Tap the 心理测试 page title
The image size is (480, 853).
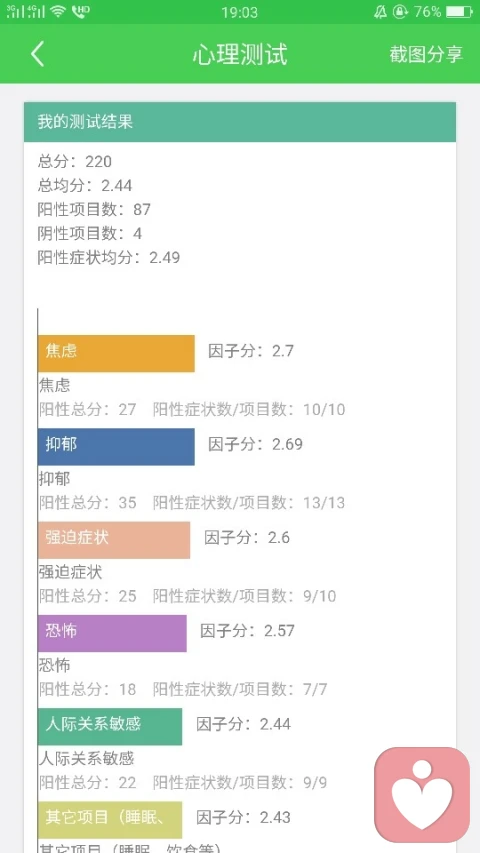tap(240, 54)
